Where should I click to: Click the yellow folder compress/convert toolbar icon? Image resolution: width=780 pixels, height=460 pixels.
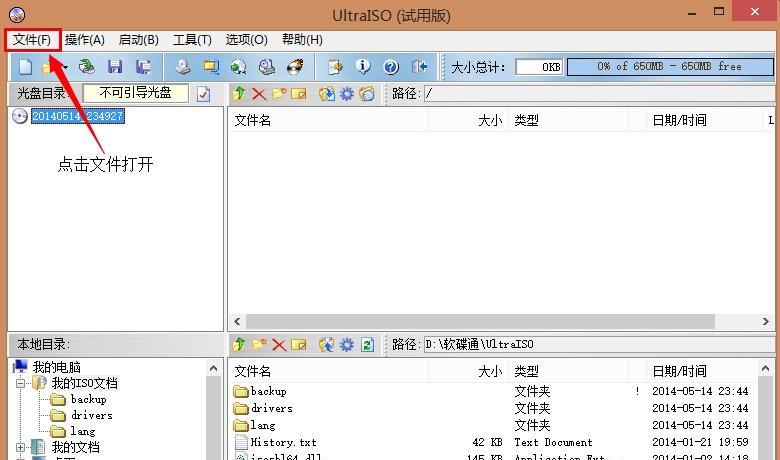tap(211, 67)
